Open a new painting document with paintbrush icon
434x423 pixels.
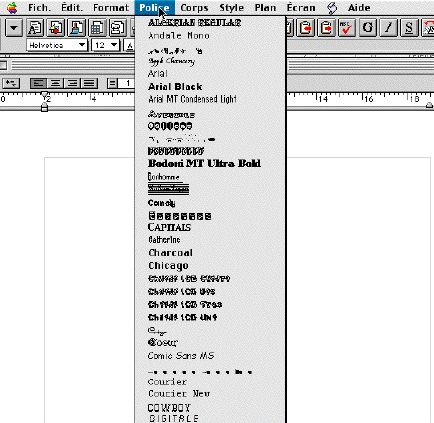[76, 27]
